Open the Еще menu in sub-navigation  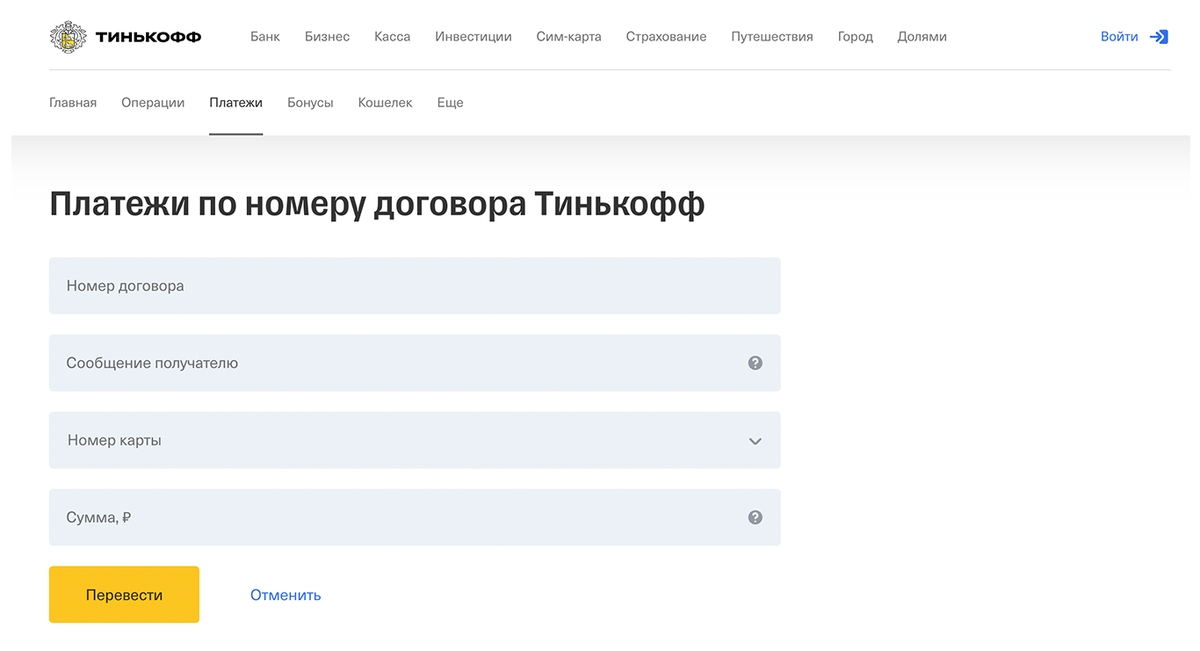coord(450,102)
